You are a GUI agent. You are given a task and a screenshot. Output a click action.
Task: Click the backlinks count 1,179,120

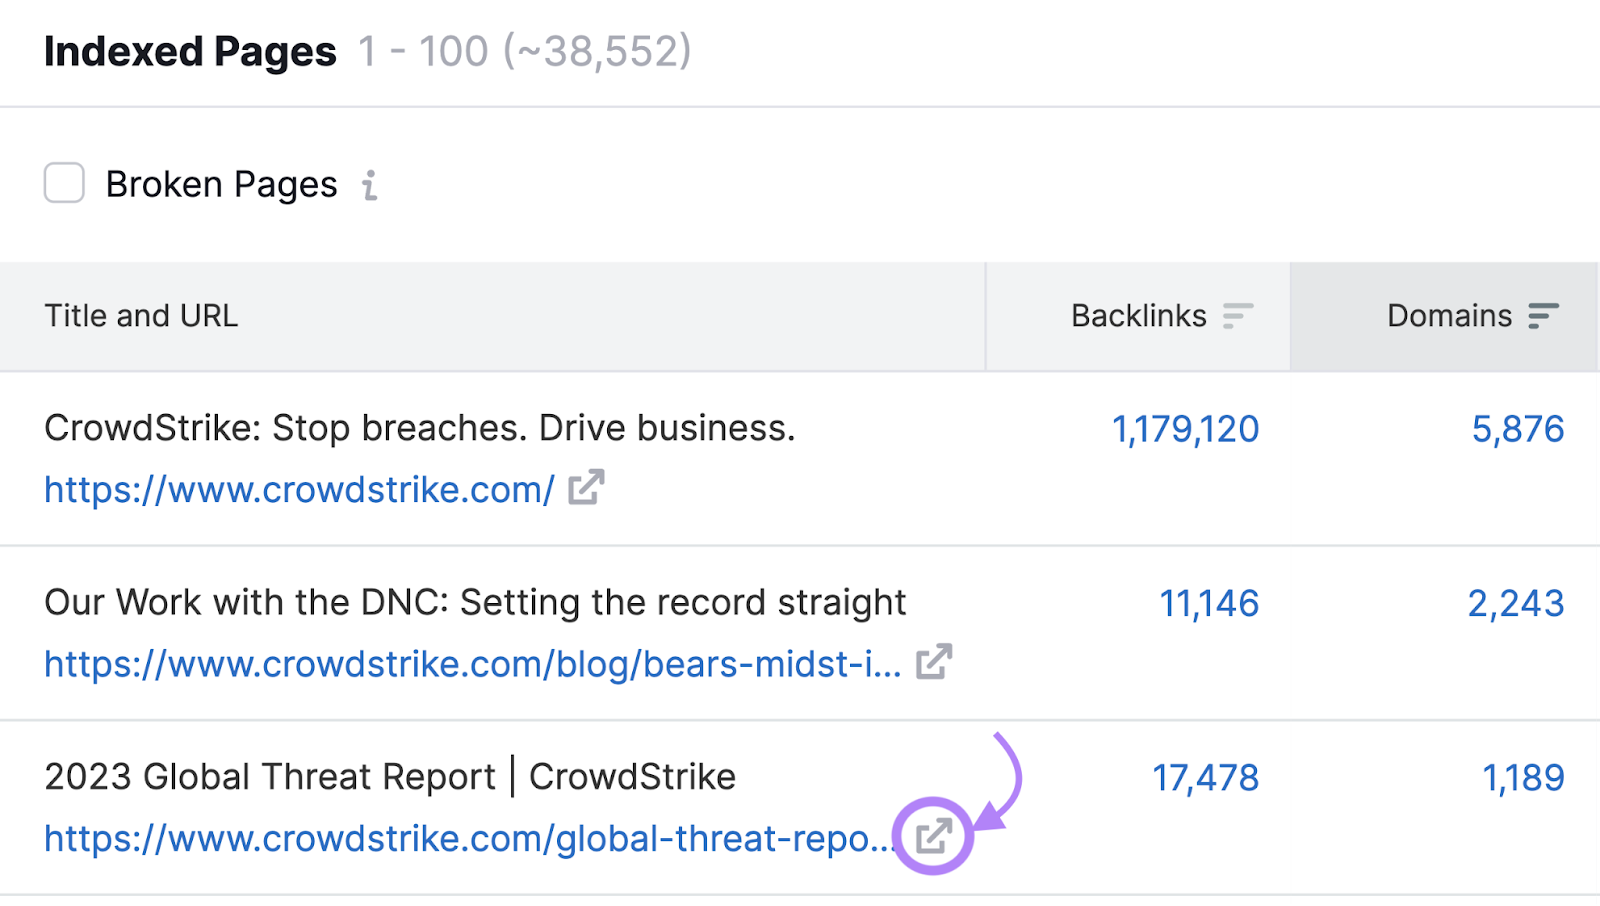click(x=1185, y=428)
